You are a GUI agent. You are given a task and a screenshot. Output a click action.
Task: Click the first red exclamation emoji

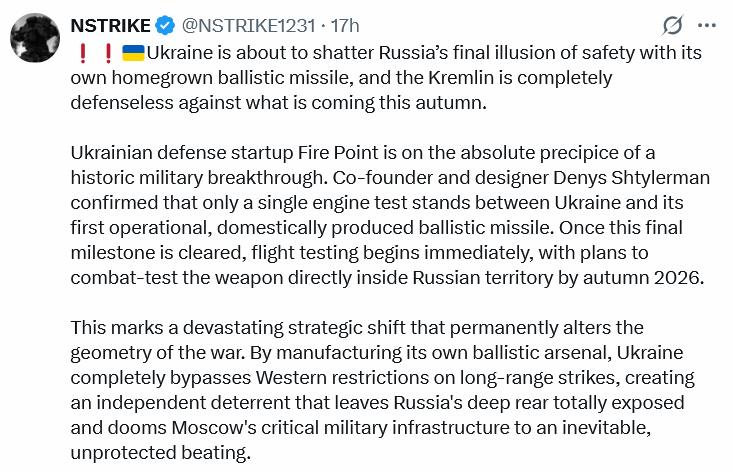[83, 53]
